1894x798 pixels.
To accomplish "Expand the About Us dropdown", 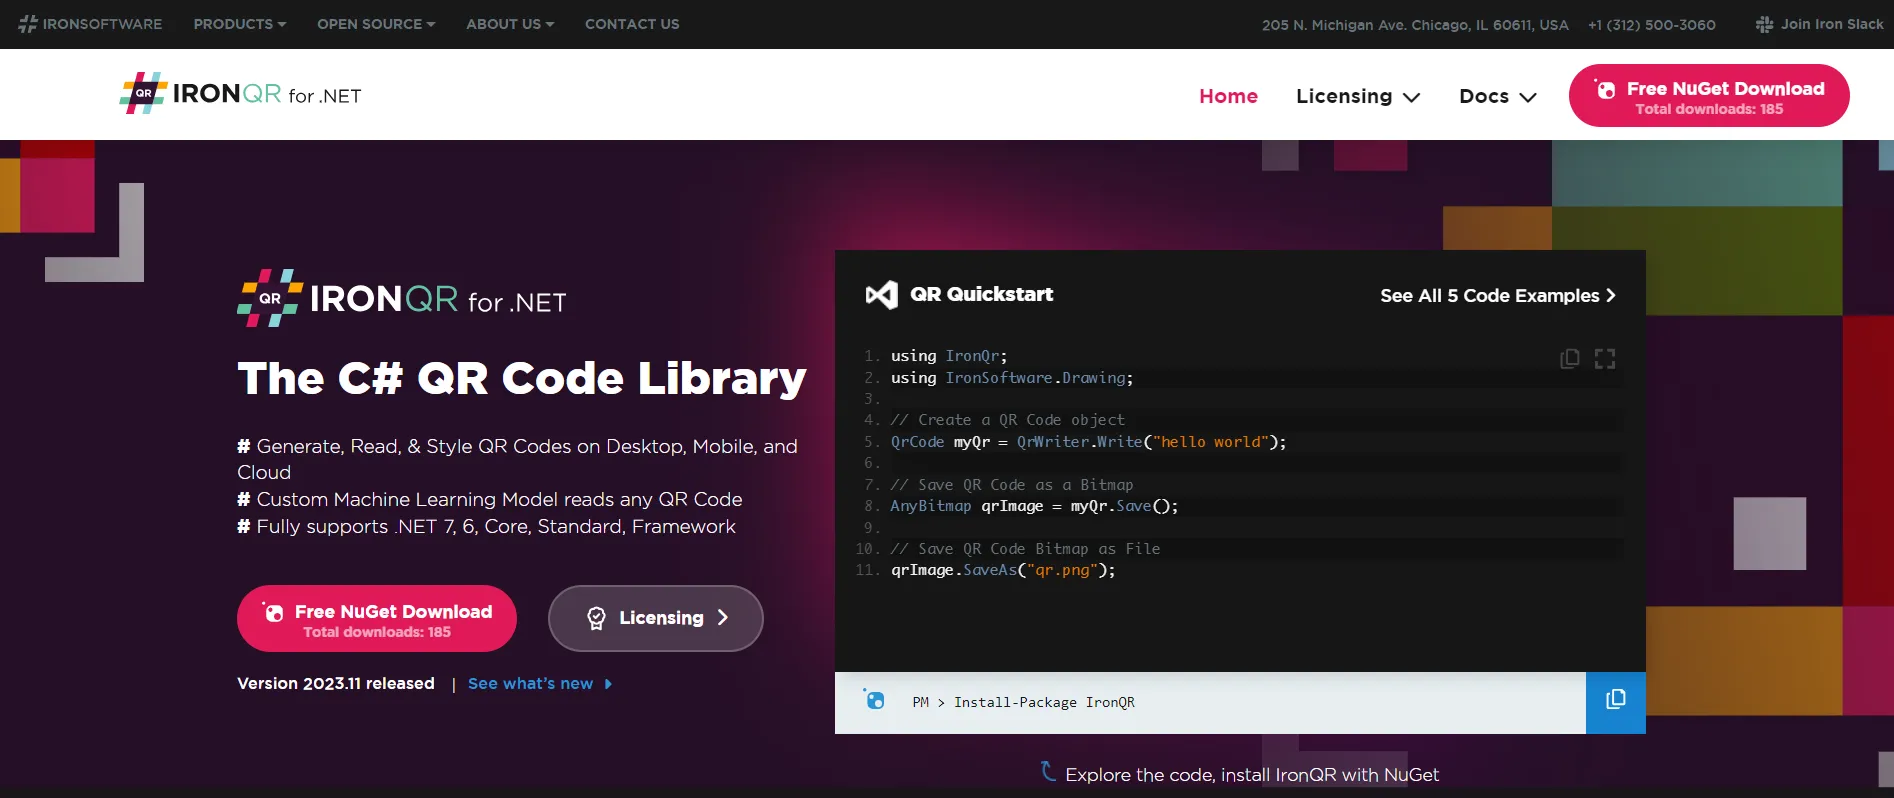I will tap(509, 24).
